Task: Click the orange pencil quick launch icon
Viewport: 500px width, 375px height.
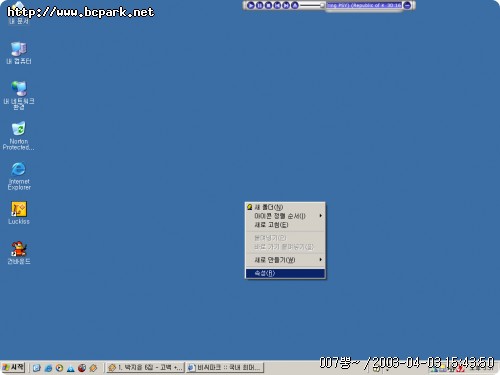Action: pos(93,368)
